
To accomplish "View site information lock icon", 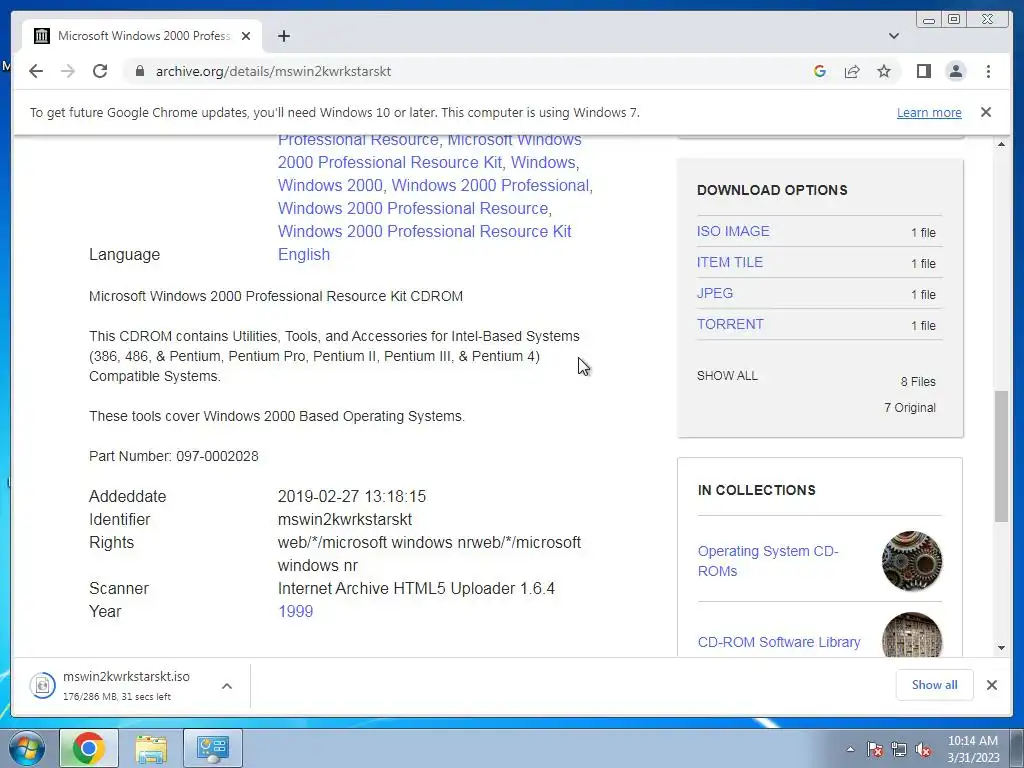I will [139, 71].
